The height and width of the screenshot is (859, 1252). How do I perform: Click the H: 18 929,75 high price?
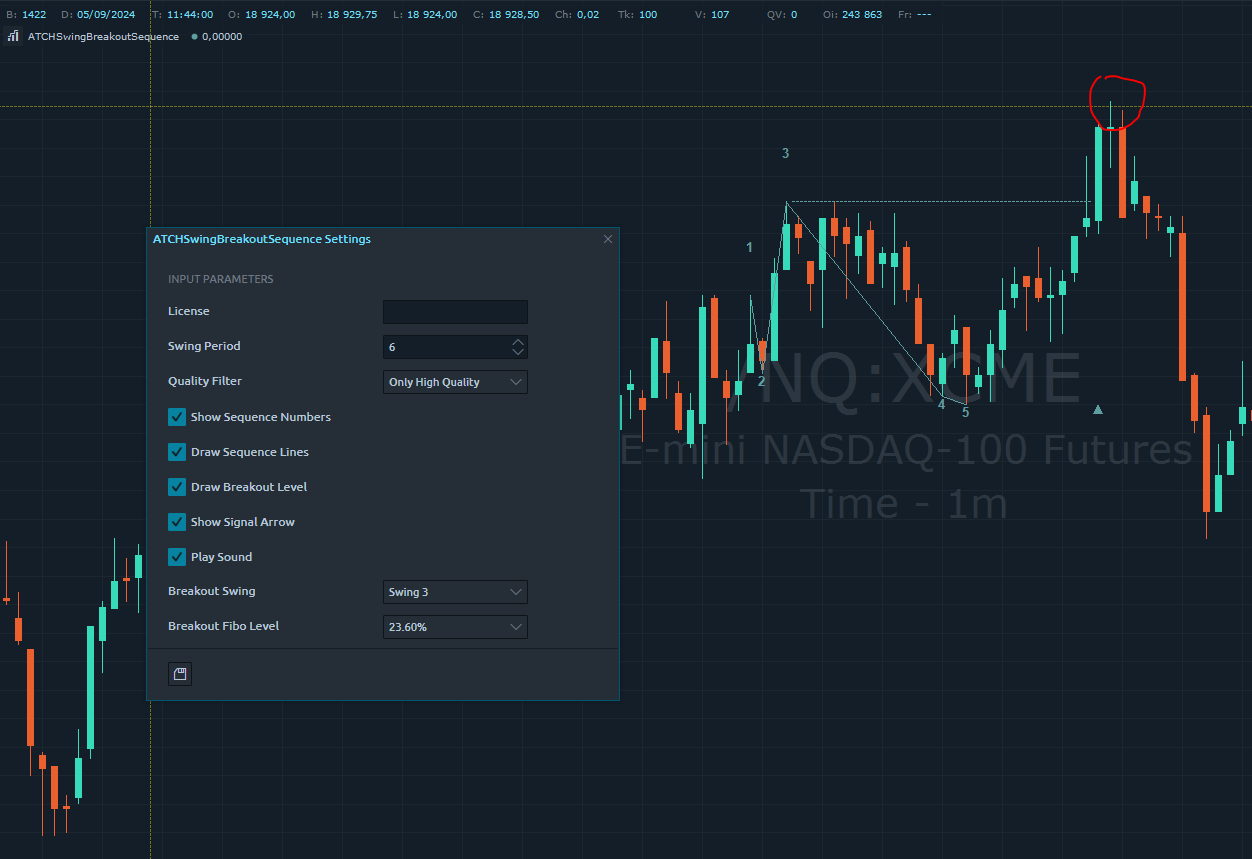pyautogui.click(x=344, y=14)
